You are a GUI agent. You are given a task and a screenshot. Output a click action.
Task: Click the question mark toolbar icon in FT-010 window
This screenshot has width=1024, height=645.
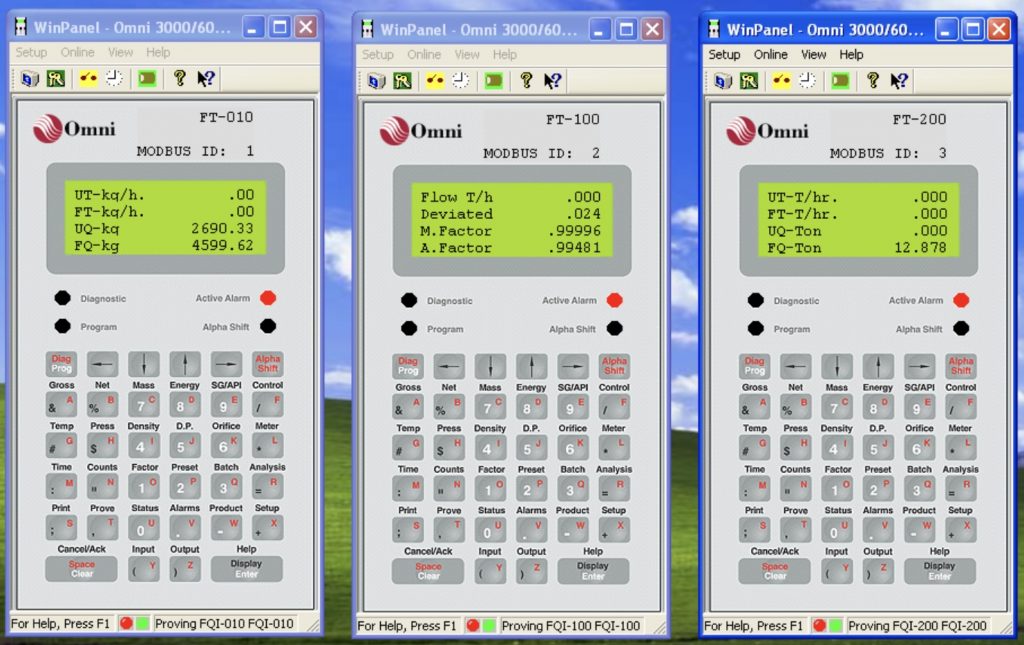tap(180, 79)
